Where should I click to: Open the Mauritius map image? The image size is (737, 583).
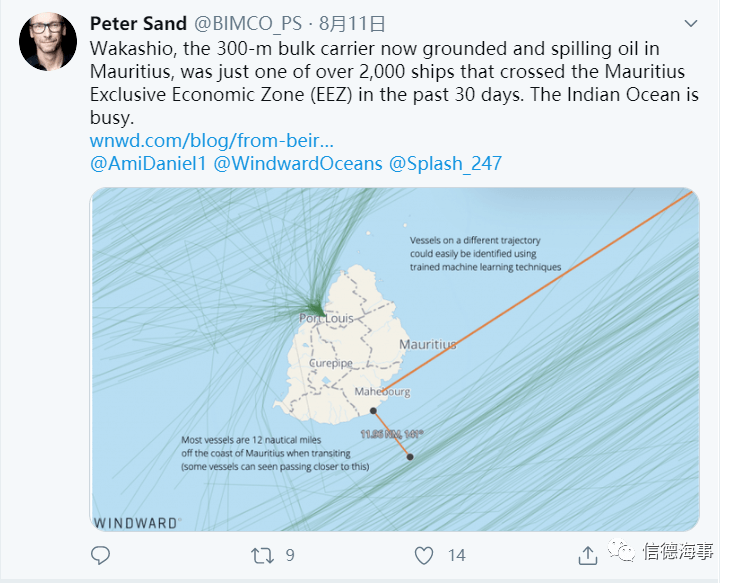pos(394,359)
